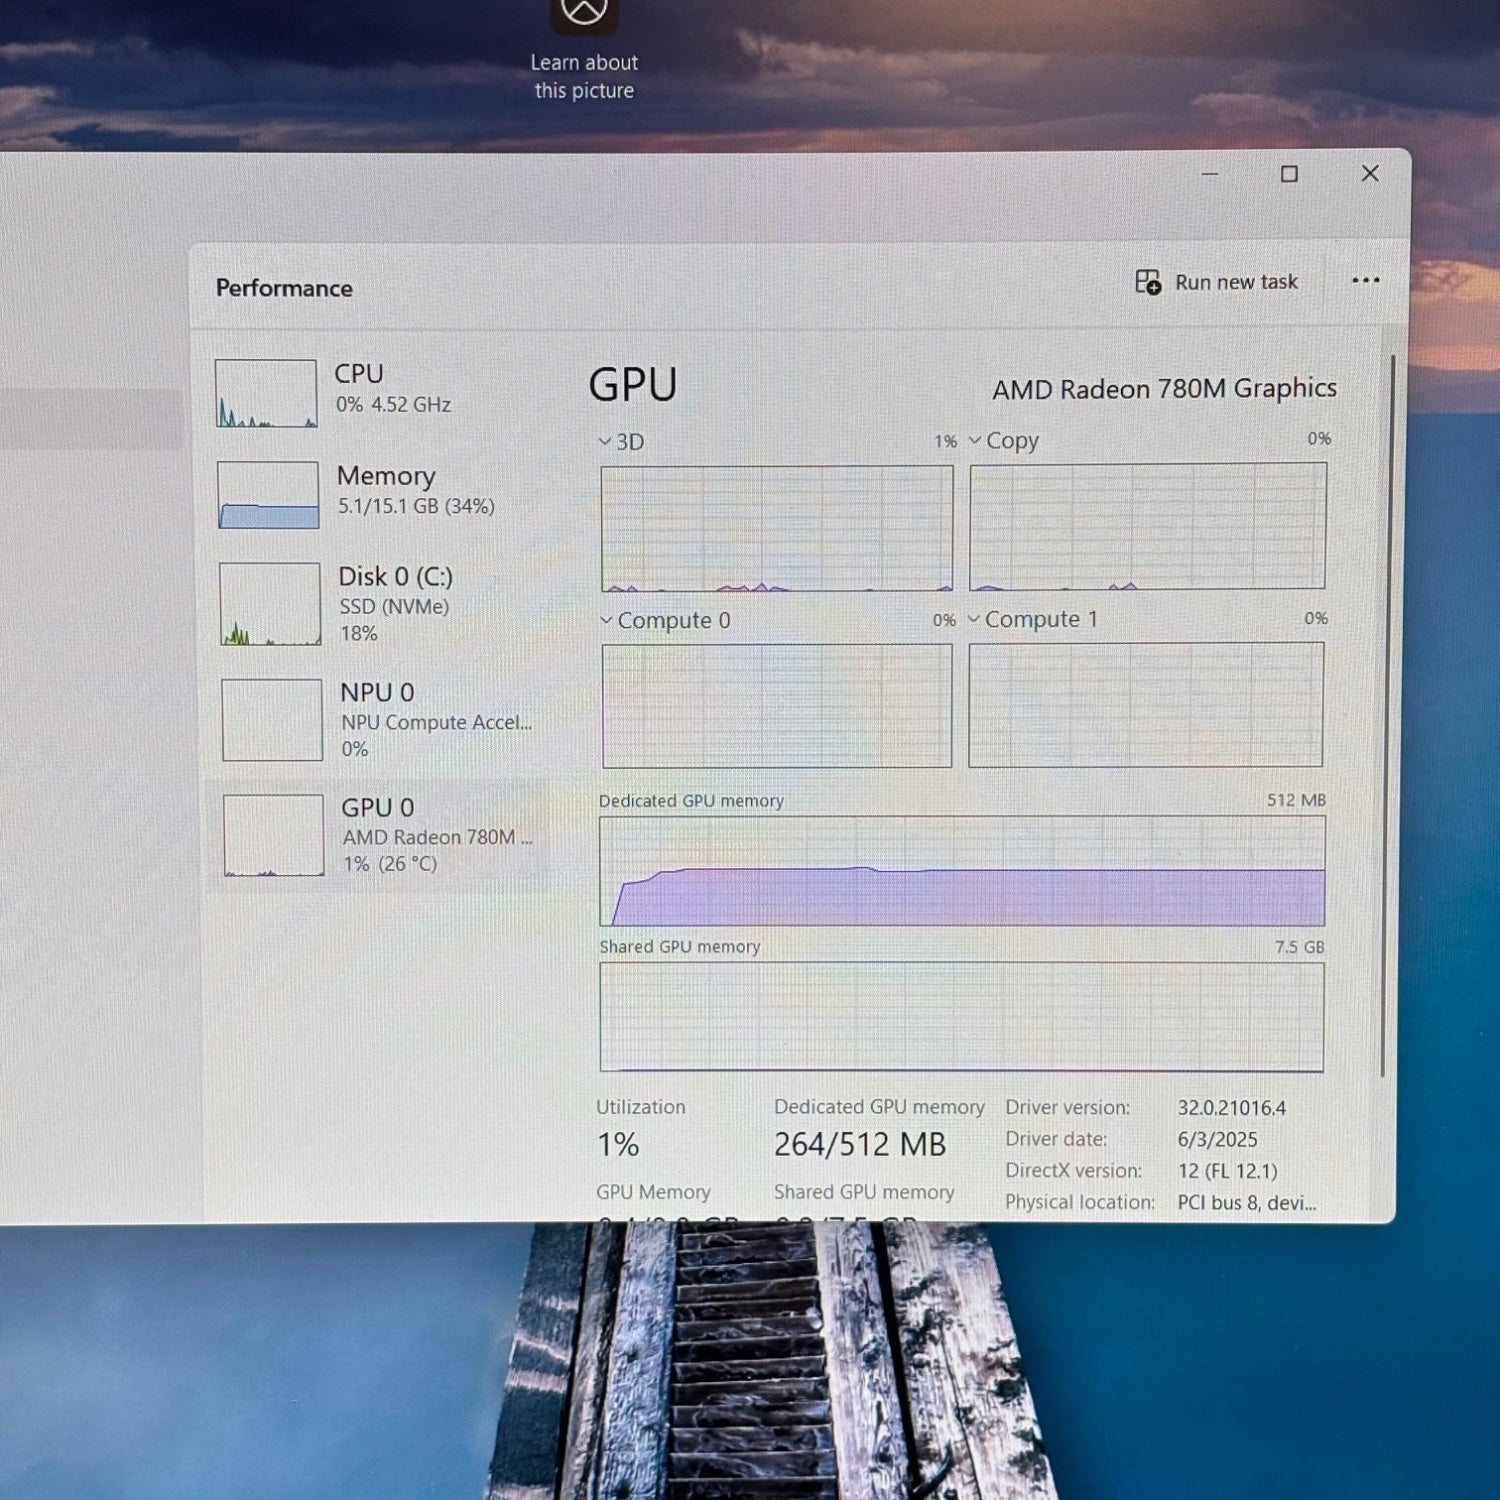Viewport: 1500px width, 1500px height.
Task: Click the Performance page heading
Action: tap(284, 288)
